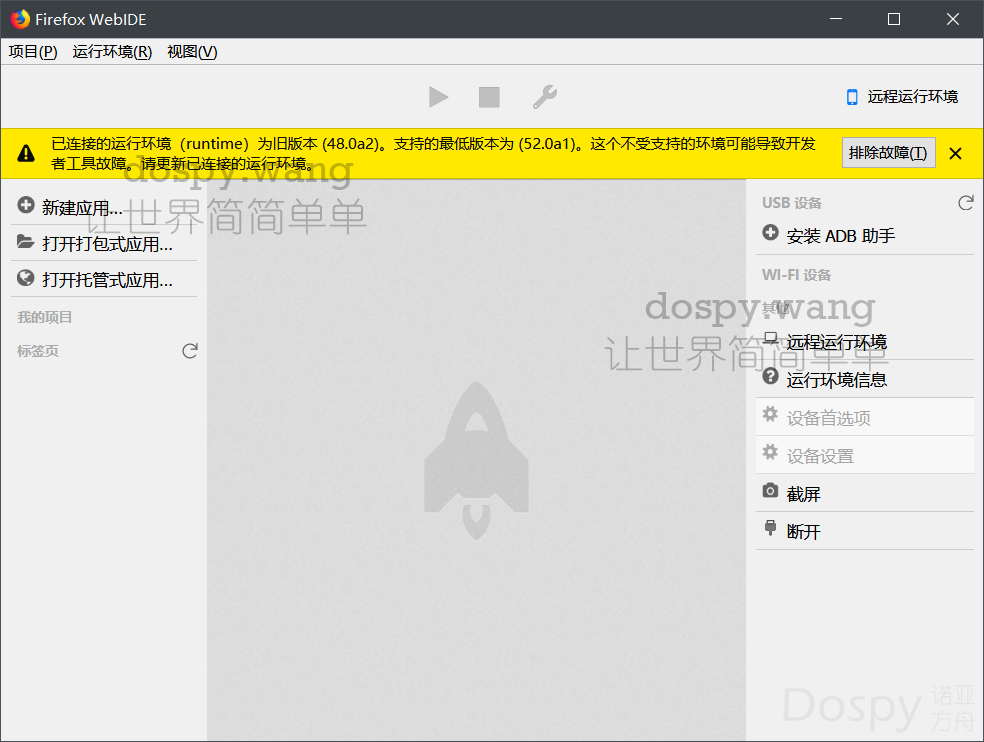Click 新建应用... to create a new app
Screen dimensions: 984x742
pos(82,208)
